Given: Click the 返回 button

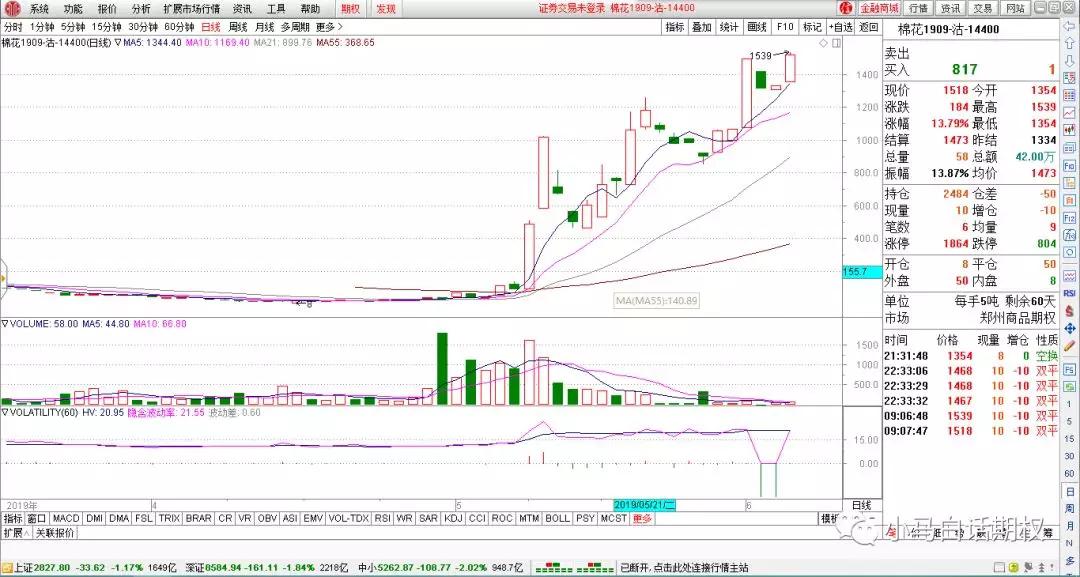Looking at the screenshot, I should click(x=869, y=27).
